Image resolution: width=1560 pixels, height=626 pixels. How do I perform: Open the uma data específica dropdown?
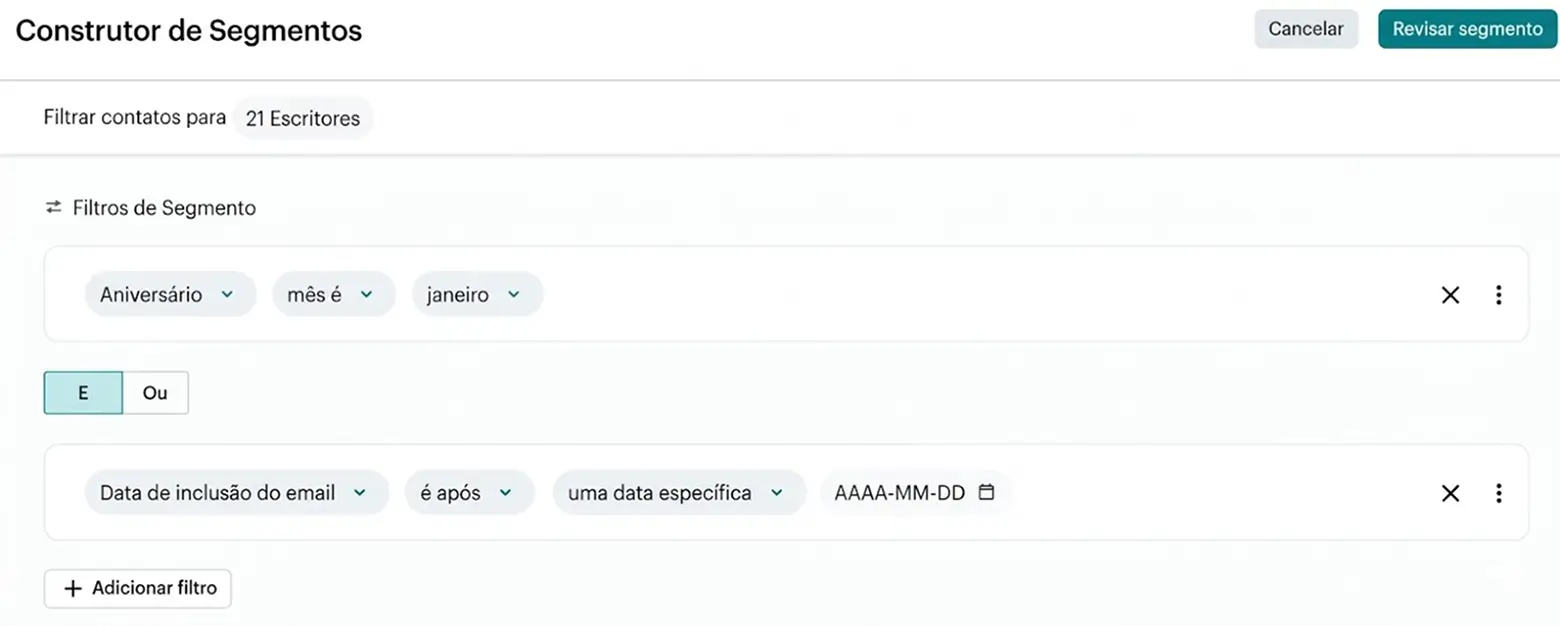[679, 492]
